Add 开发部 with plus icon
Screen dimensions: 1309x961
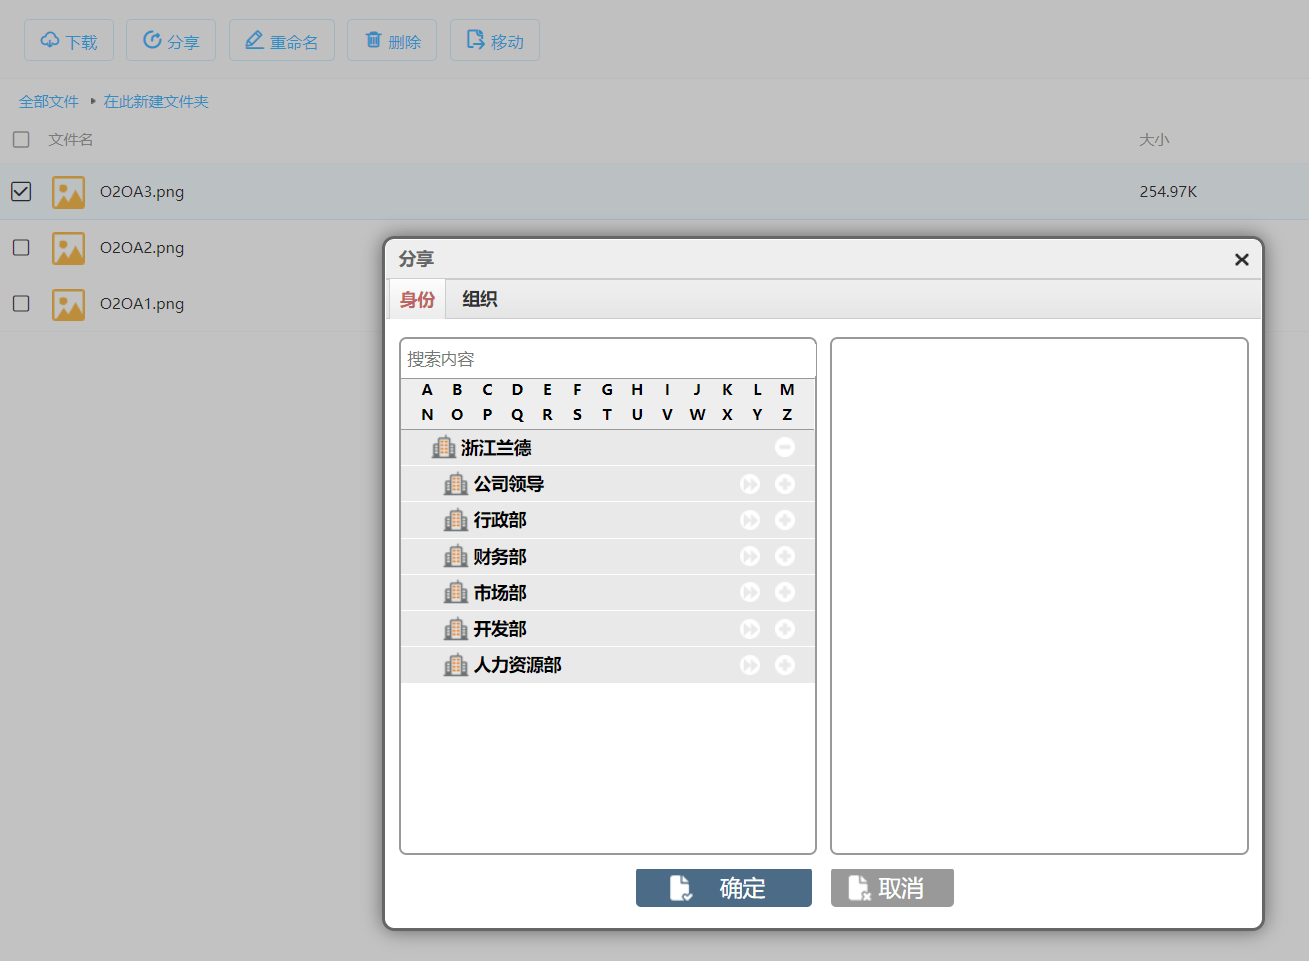click(785, 629)
